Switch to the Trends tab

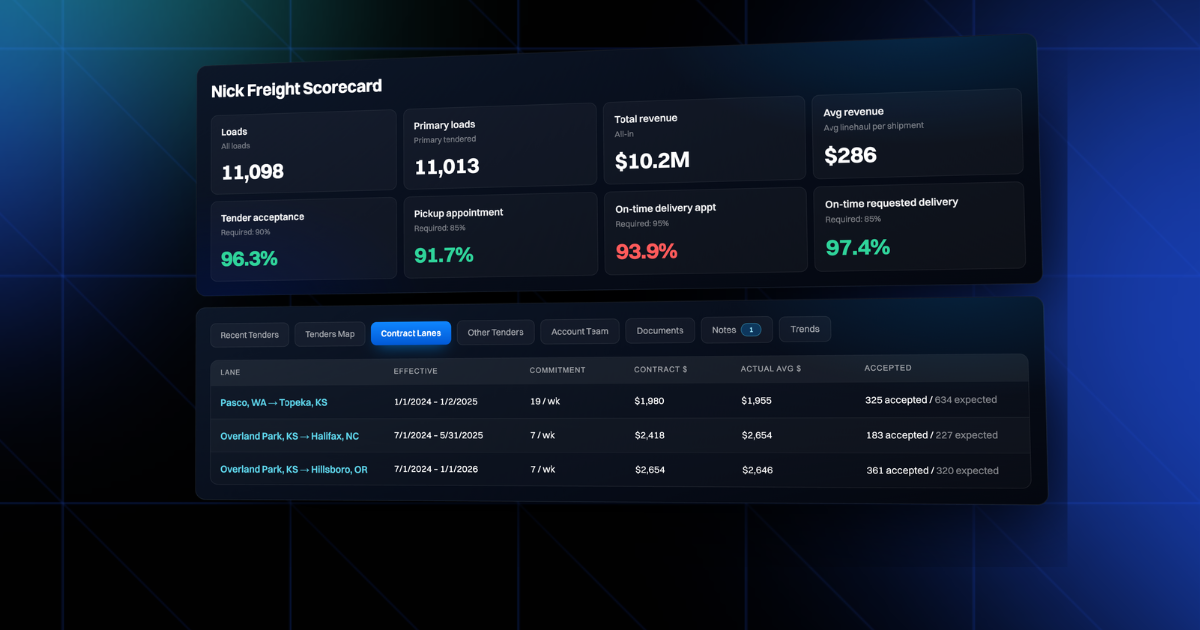click(x=805, y=329)
